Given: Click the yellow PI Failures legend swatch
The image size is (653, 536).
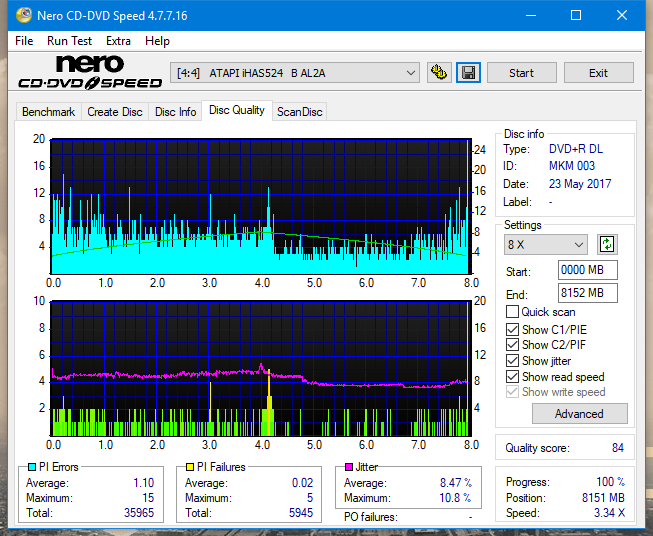Looking at the screenshot, I should click(190, 467).
